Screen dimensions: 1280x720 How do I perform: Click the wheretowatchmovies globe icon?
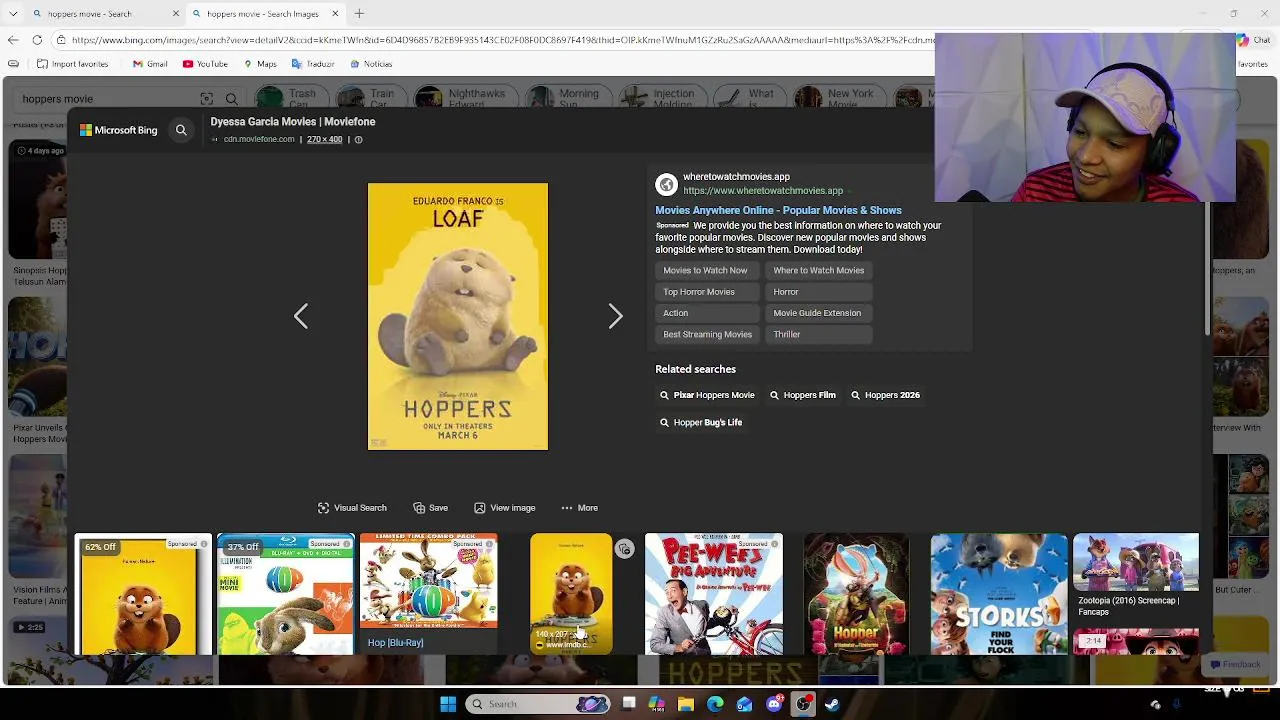[x=667, y=184]
